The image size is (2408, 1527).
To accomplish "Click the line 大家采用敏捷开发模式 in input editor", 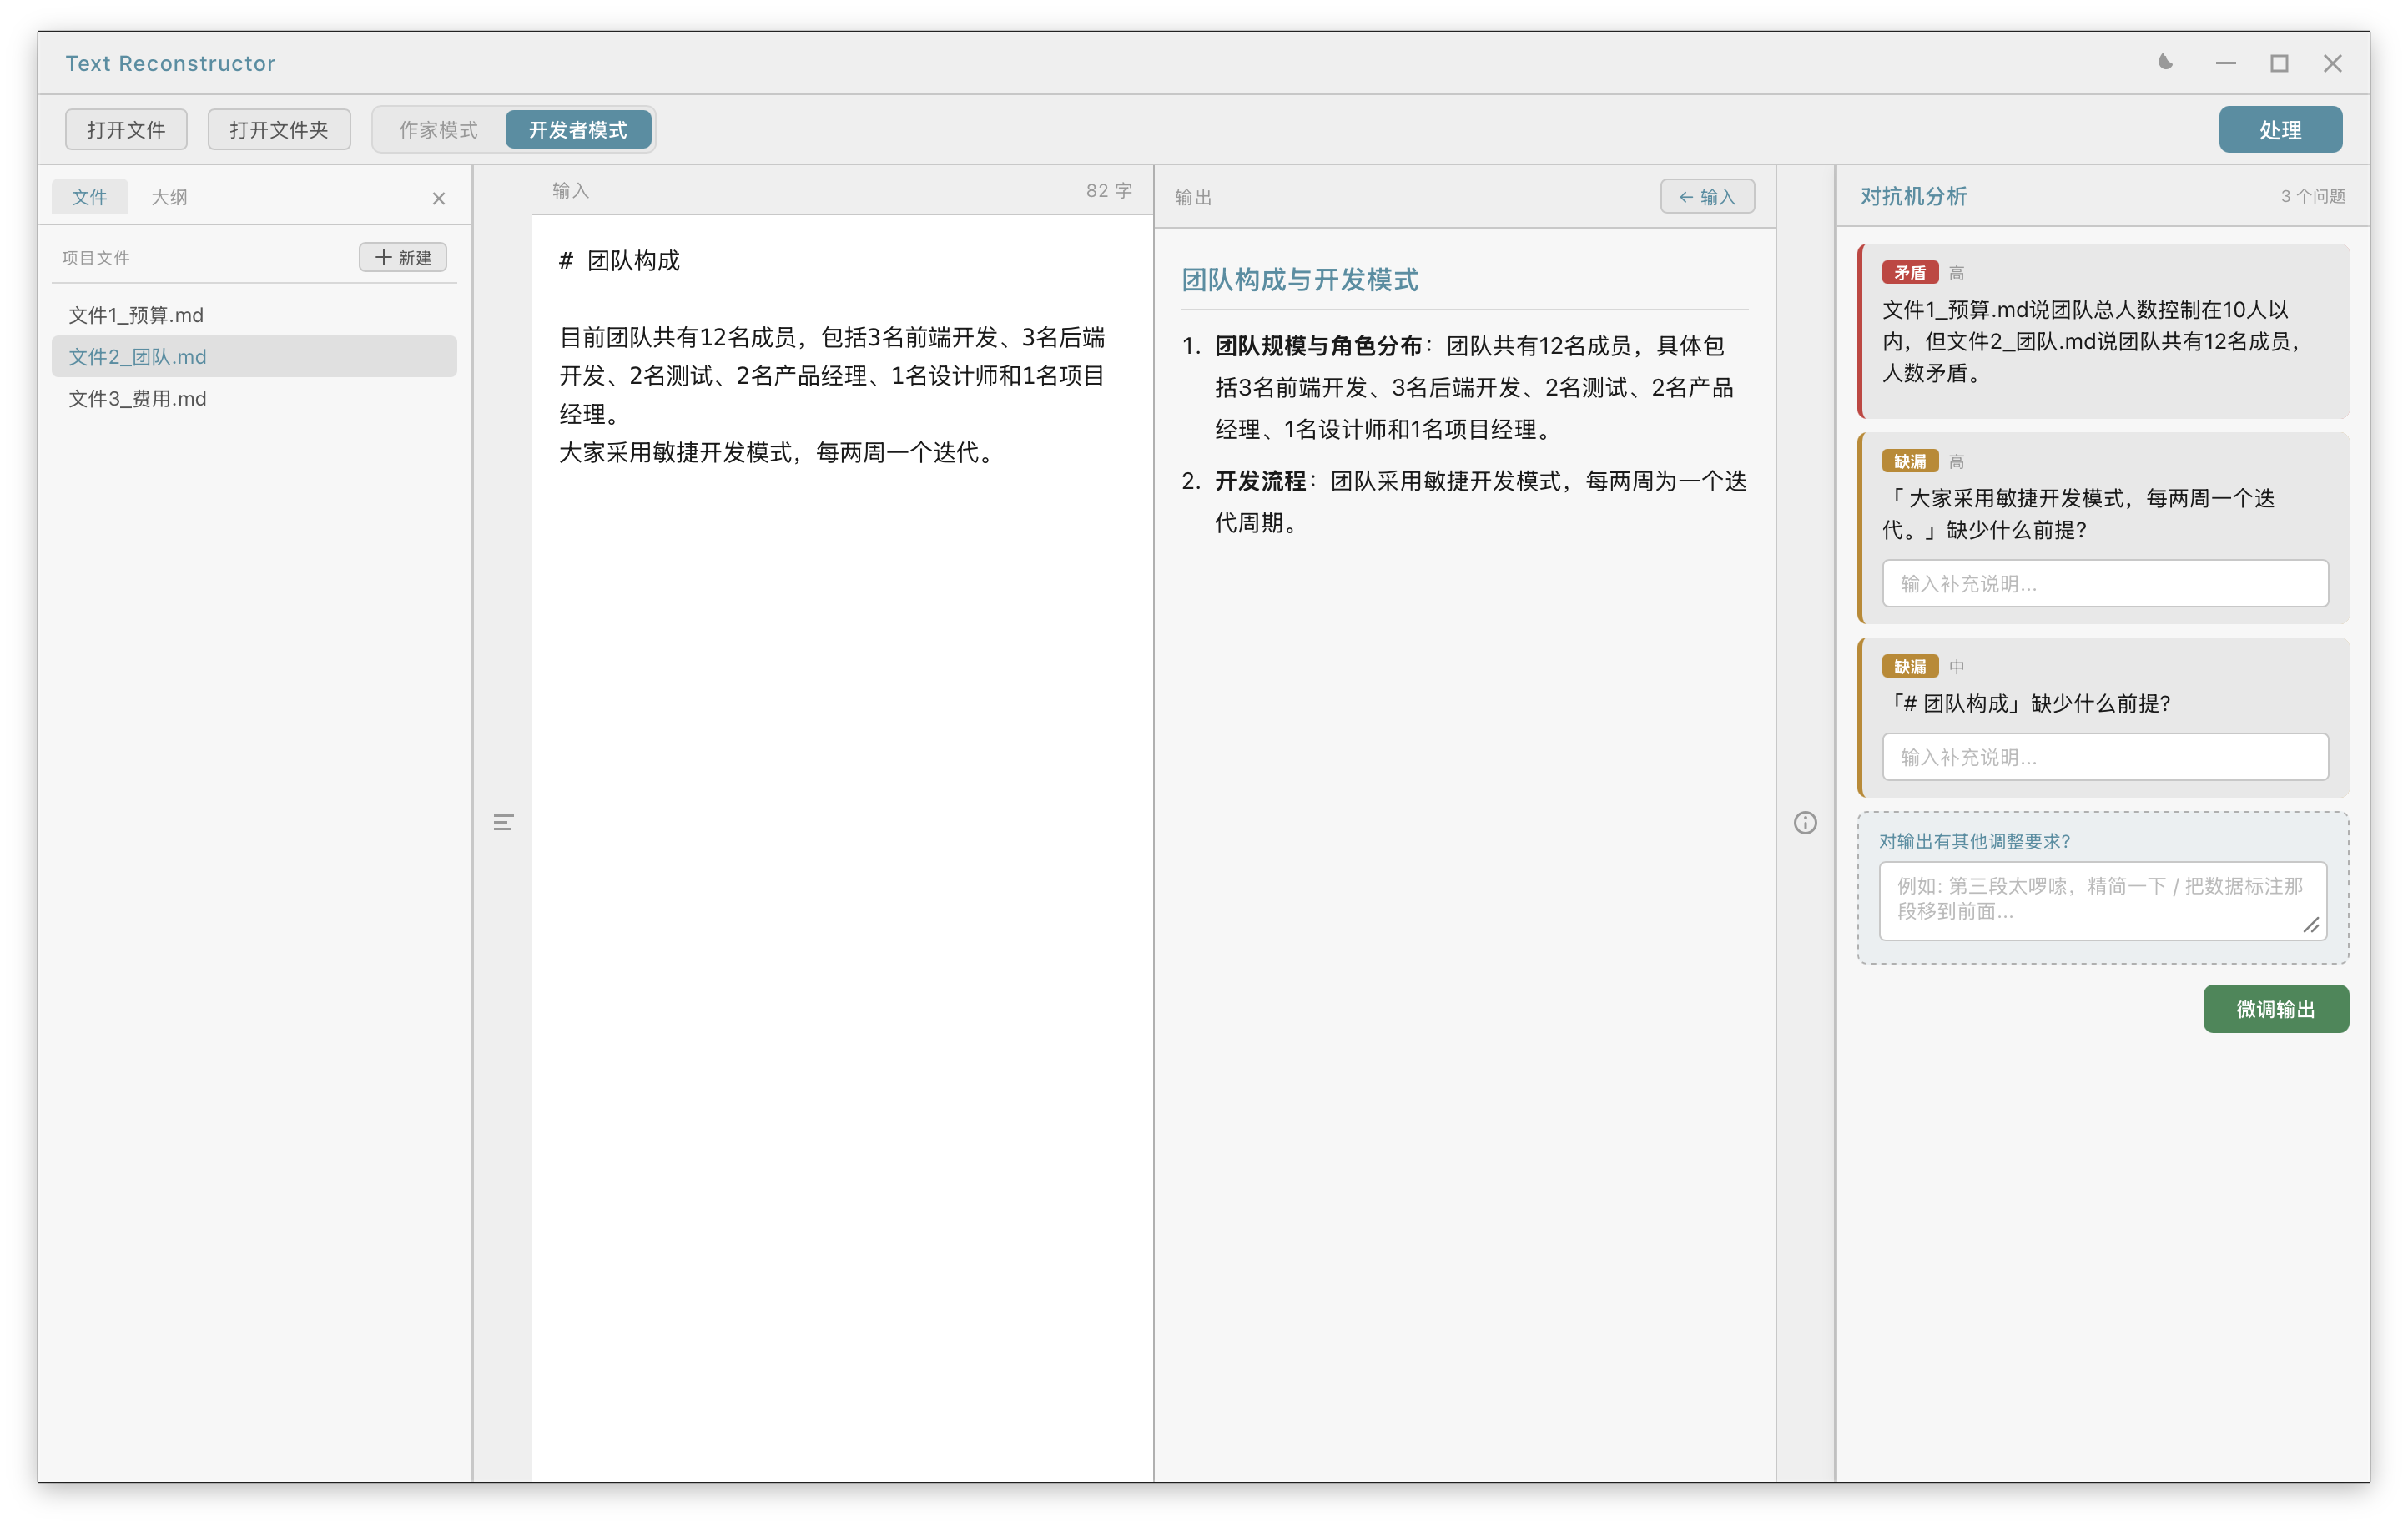I will point(778,453).
